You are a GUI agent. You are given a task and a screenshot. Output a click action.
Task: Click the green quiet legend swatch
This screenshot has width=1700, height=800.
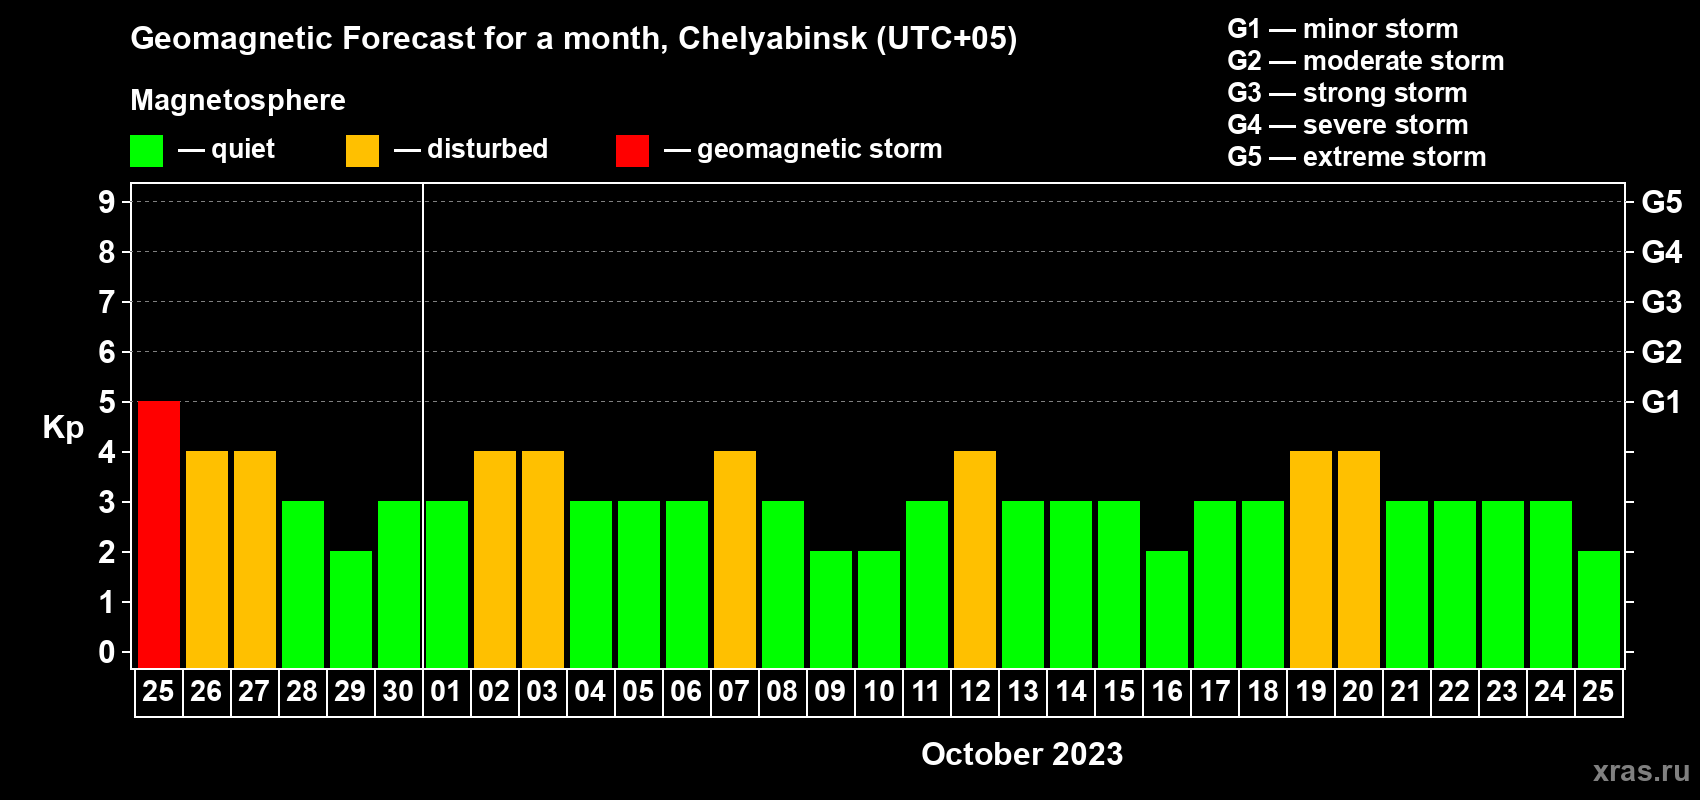pyautogui.click(x=146, y=151)
